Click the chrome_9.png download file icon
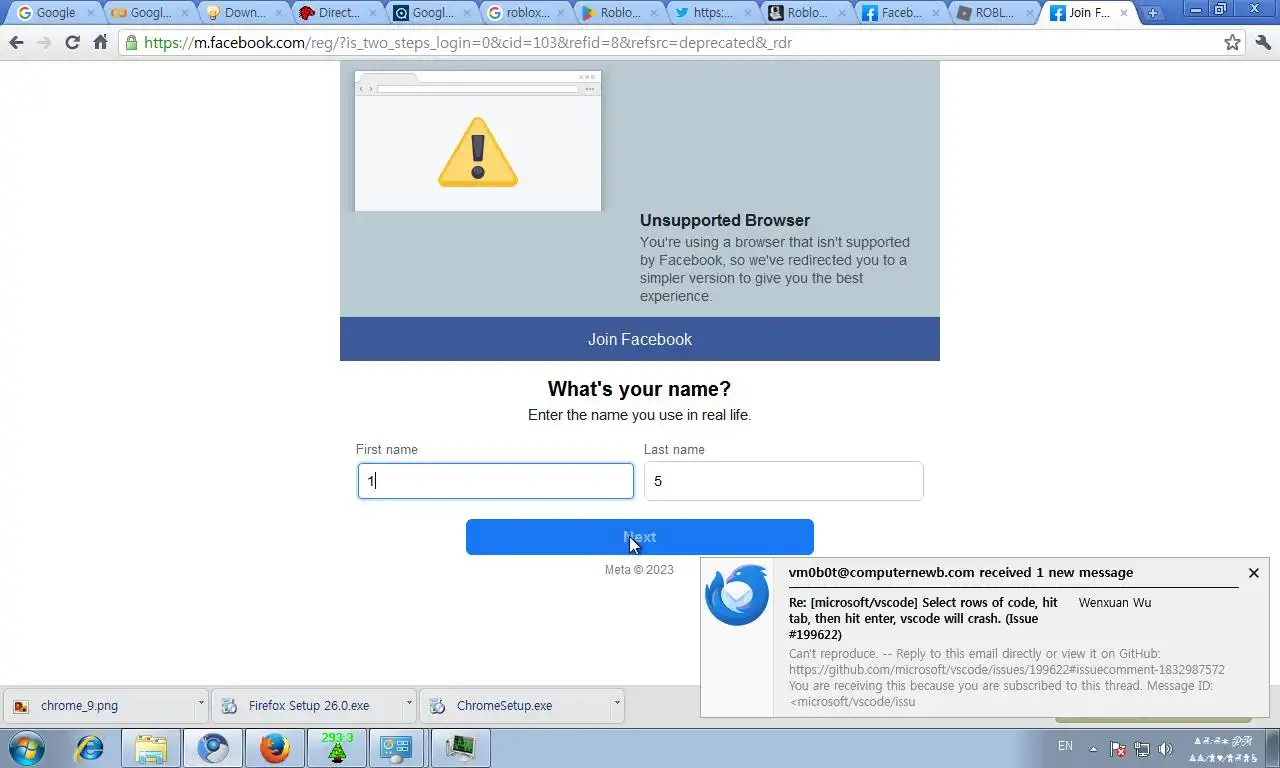The width and height of the screenshot is (1280, 768). [20, 706]
